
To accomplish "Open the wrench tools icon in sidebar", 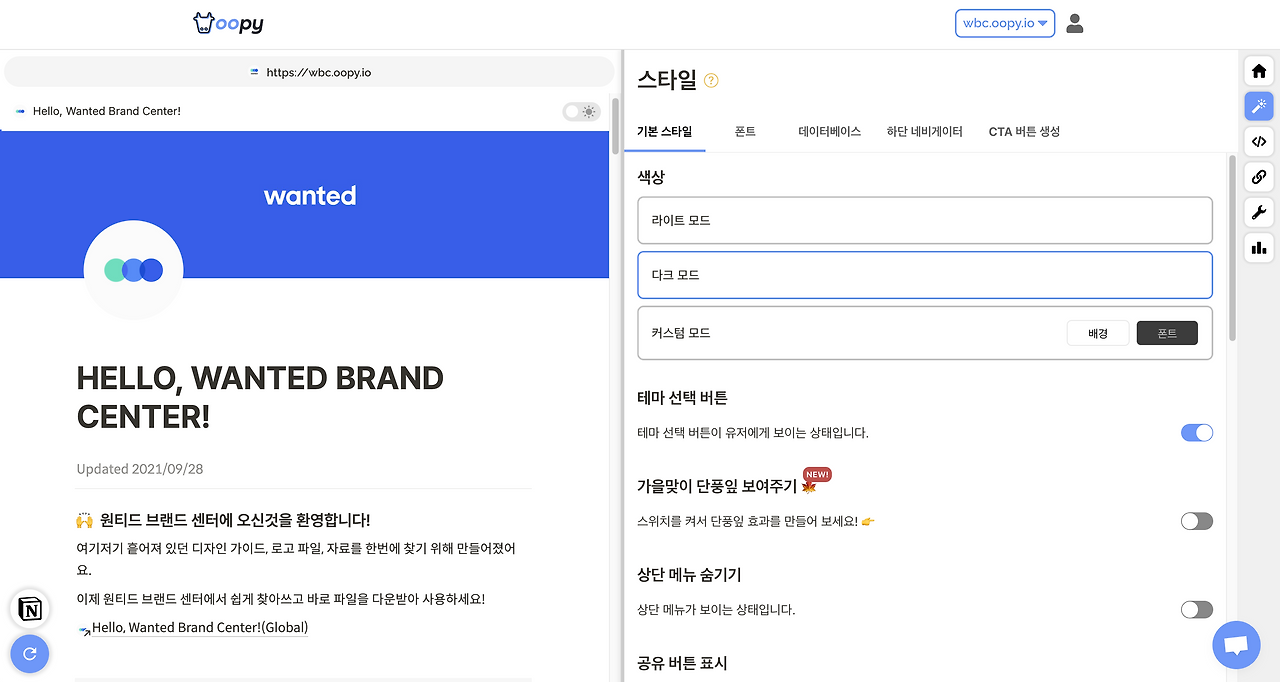I will tap(1259, 212).
